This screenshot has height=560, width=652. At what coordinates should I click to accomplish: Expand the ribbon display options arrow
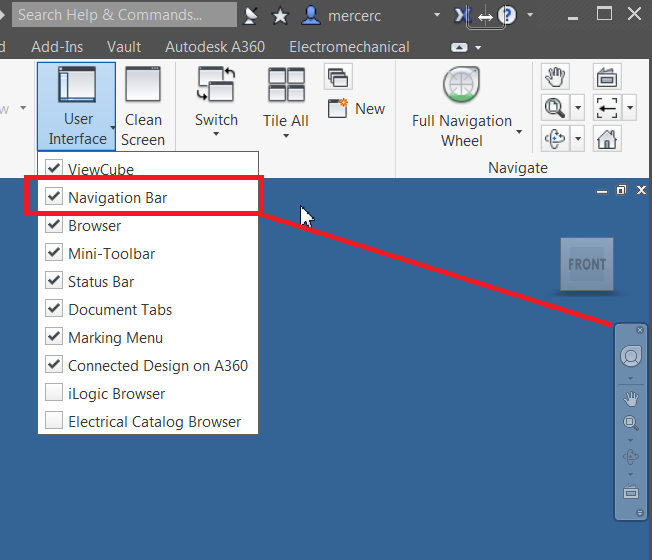click(478, 48)
